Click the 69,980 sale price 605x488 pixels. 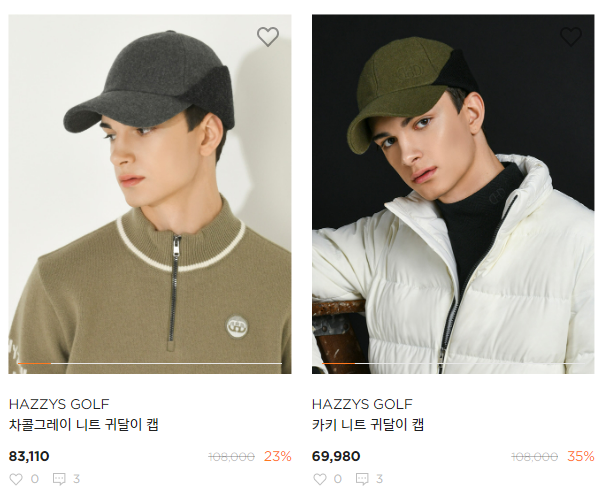coord(336,456)
